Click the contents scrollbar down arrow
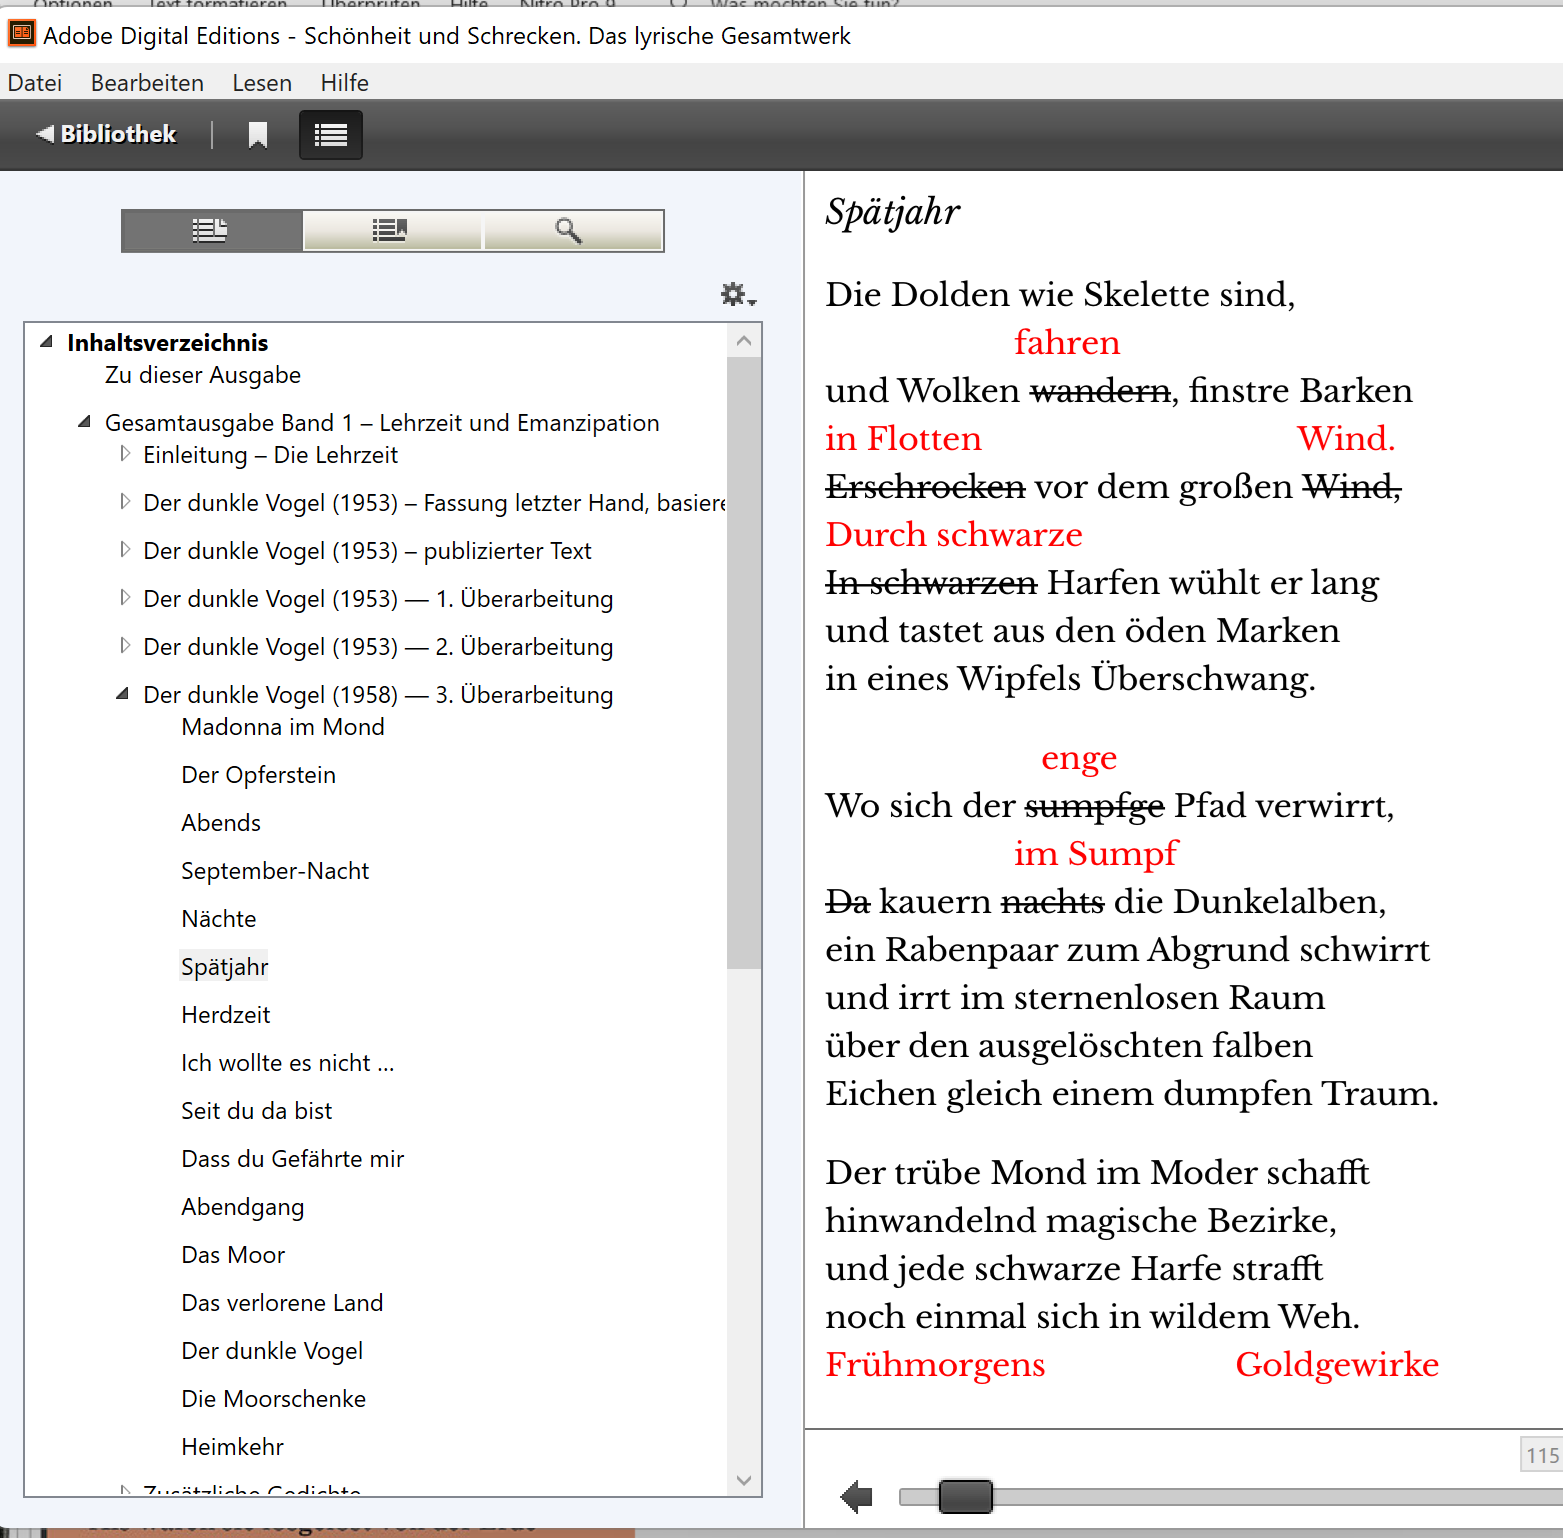Viewport: 1563px width, 1538px height. pyautogui.click(x=744, y=1480)
